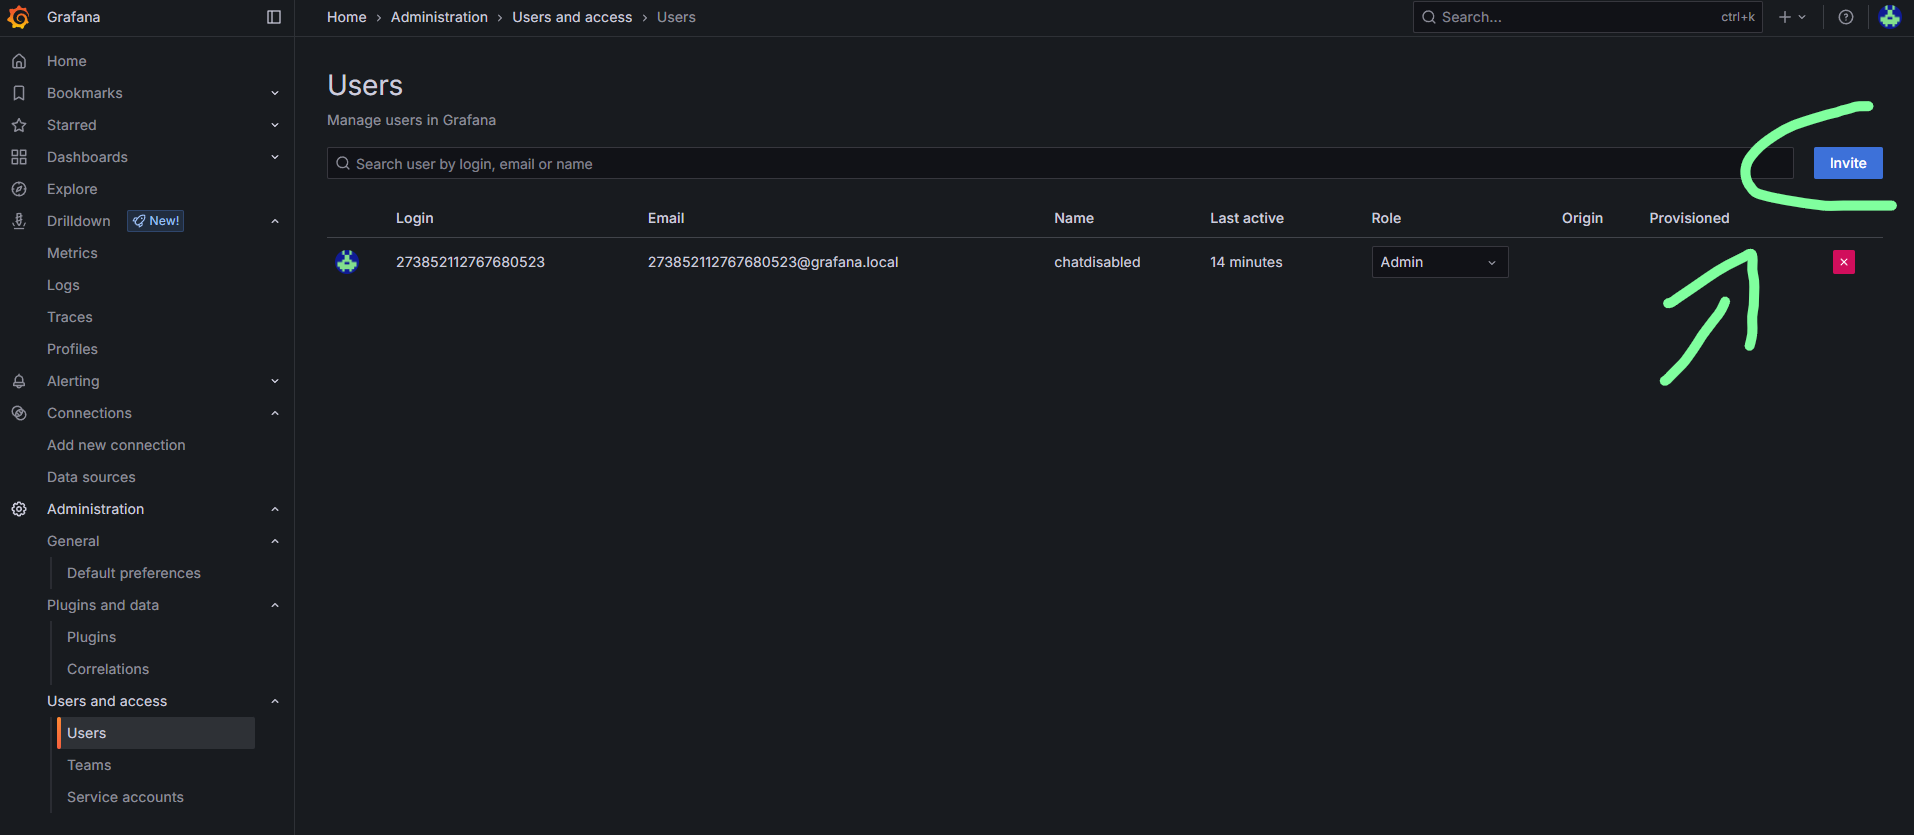Click the user avatar in the table row
The width and height of the screenshot is (1914, 835).
(347, 262)
